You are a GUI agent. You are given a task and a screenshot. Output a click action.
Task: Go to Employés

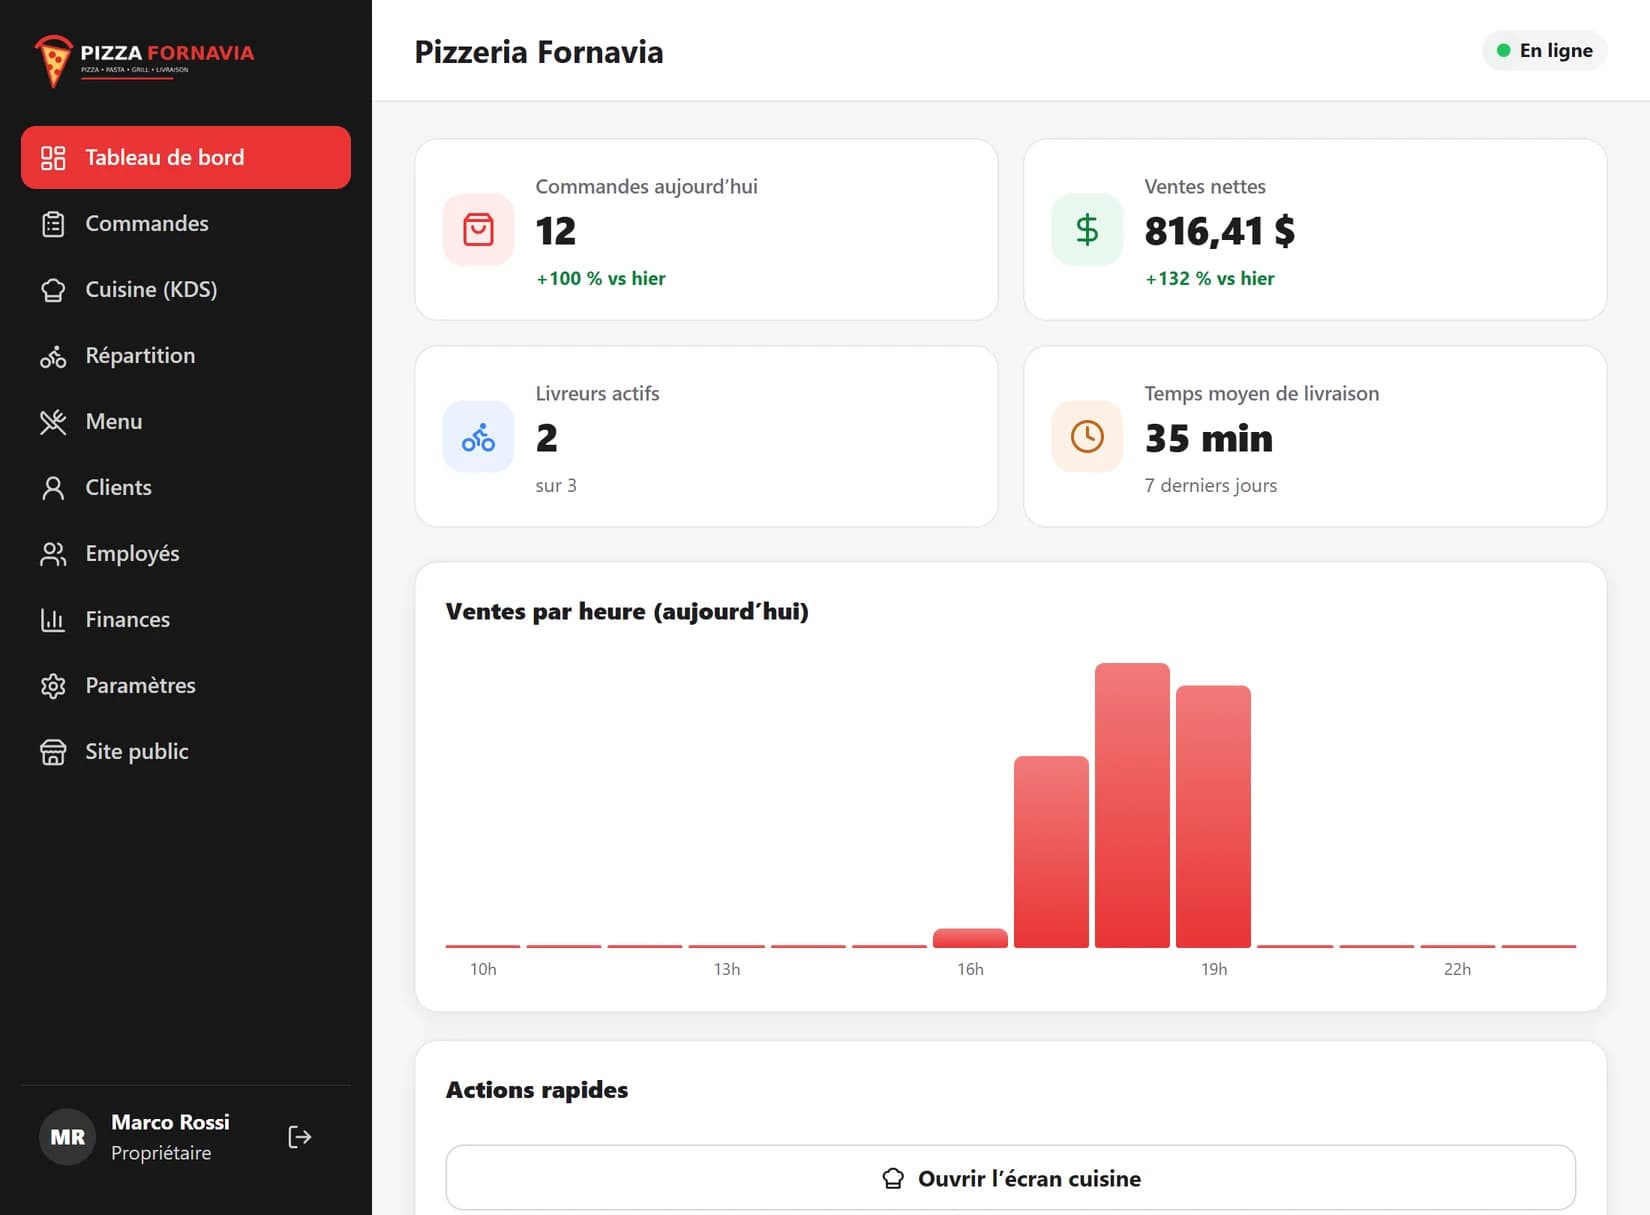(186, 553)
